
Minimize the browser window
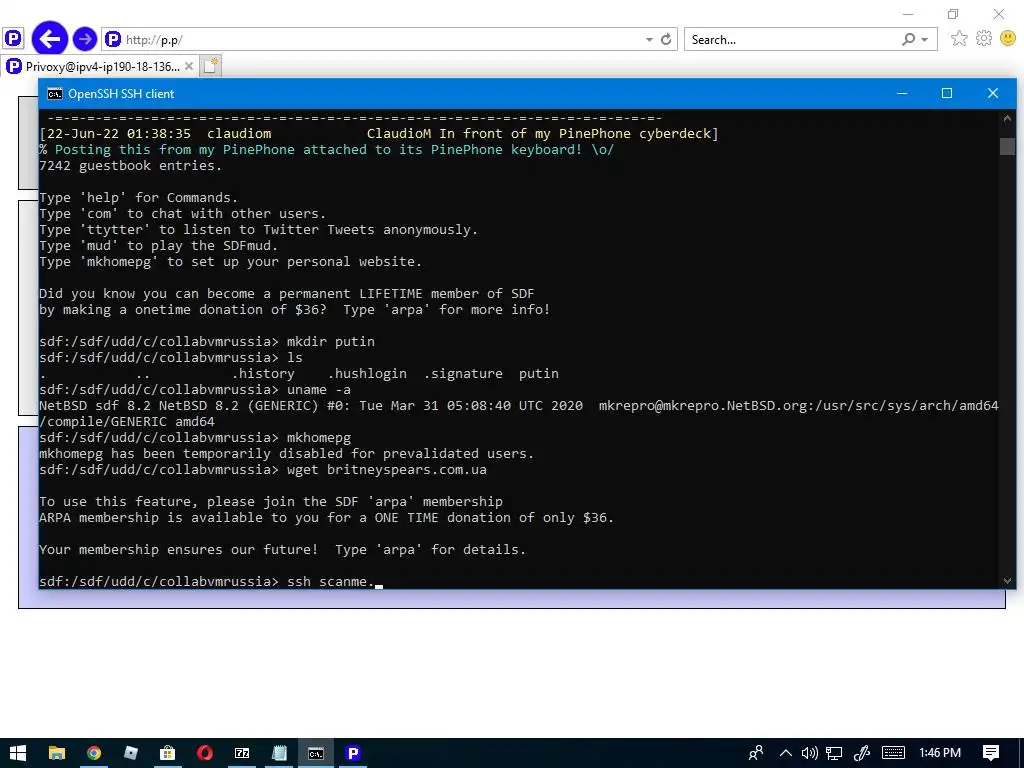pyautogui.click(x=908, y=14)
